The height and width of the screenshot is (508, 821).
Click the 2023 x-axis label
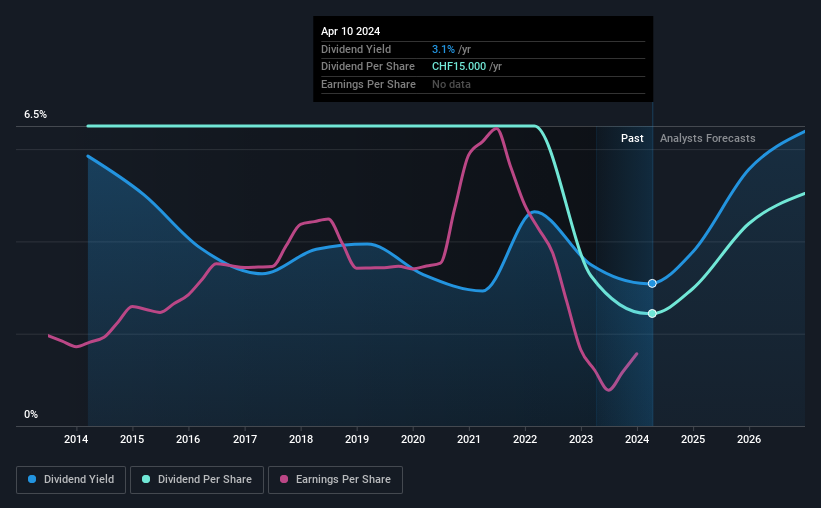pos(581,439)
